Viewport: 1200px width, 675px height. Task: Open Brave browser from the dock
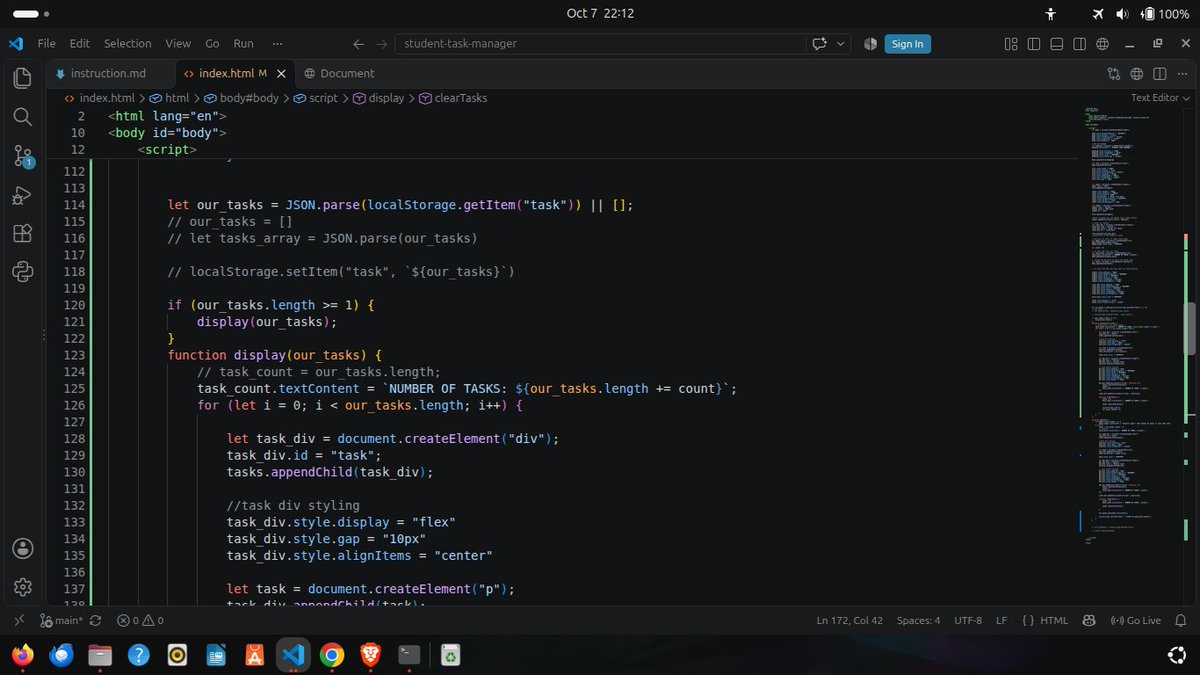tap(370, 655)
